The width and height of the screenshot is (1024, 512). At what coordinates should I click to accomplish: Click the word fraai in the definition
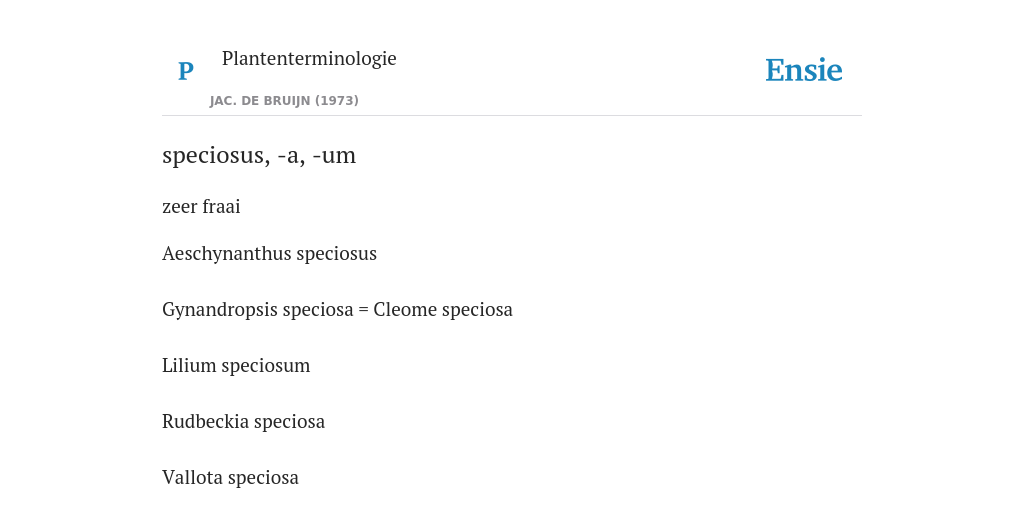pos(221,206)
